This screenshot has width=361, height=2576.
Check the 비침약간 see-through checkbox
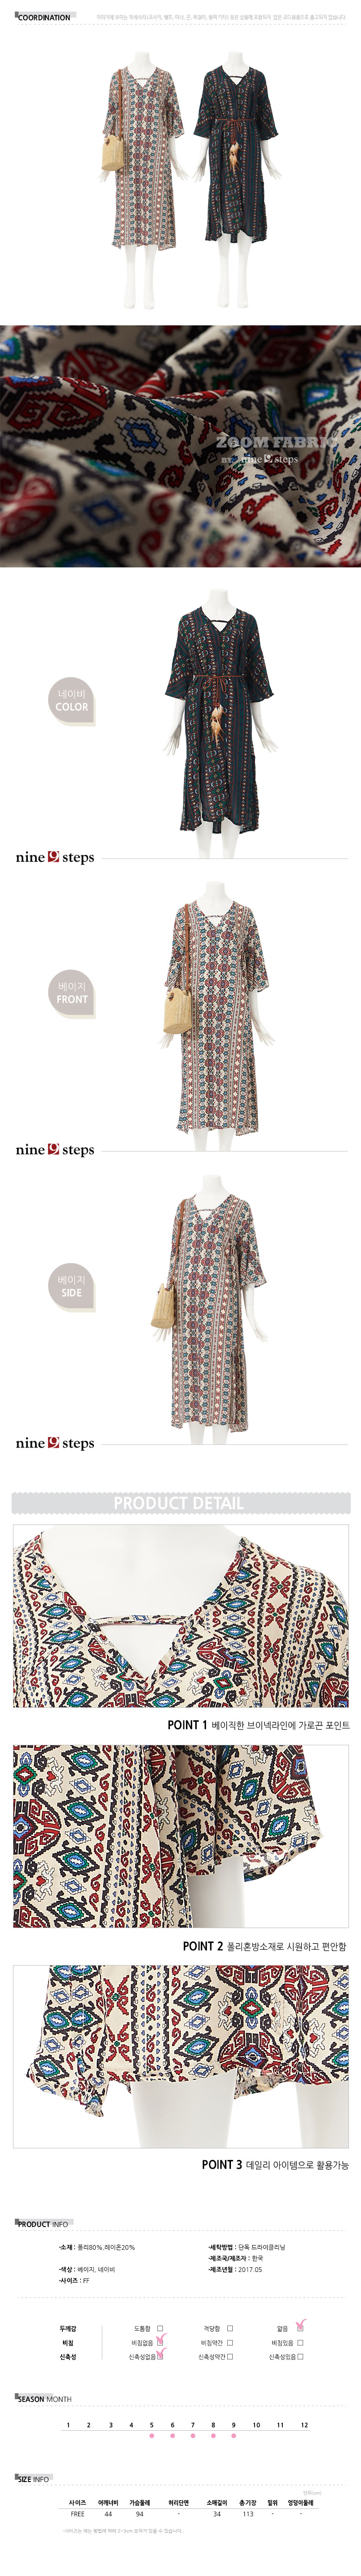230,2342
